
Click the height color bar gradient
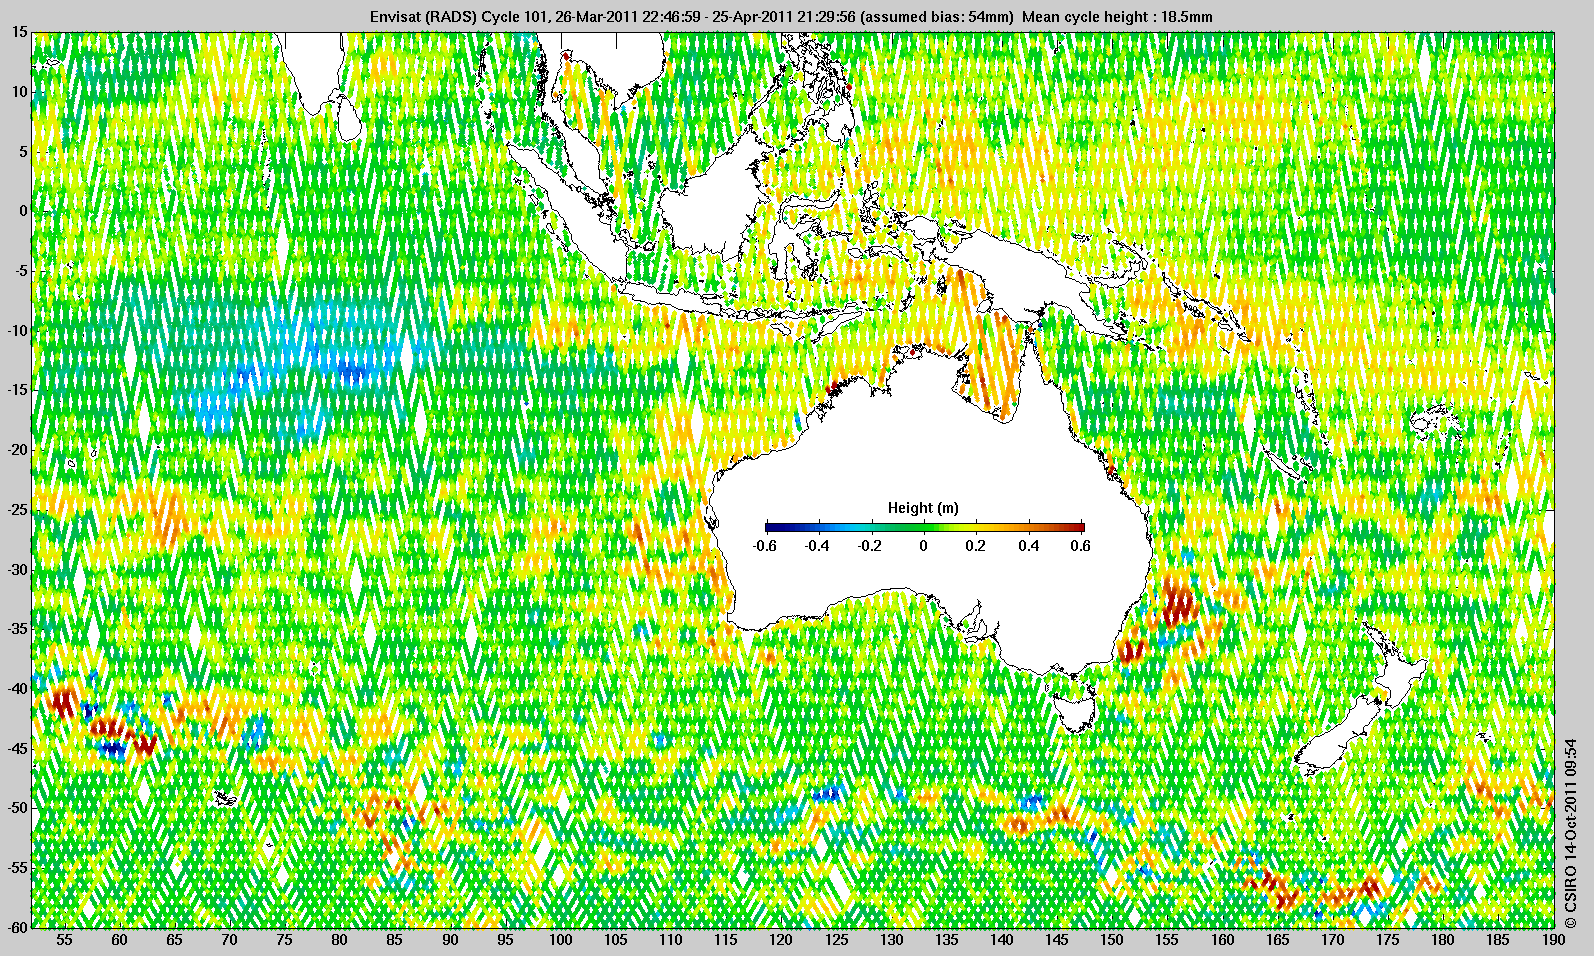pyautogui.click(x=924, y=526)
